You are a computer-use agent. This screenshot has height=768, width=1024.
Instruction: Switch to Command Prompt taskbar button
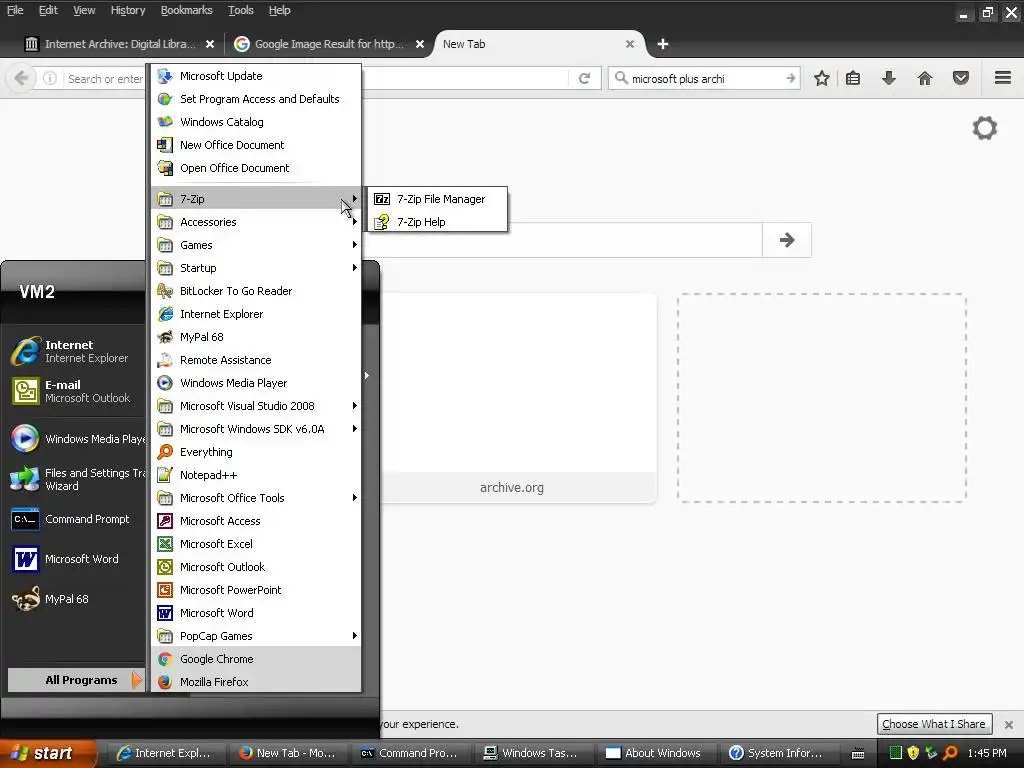(x=410, y=753)
